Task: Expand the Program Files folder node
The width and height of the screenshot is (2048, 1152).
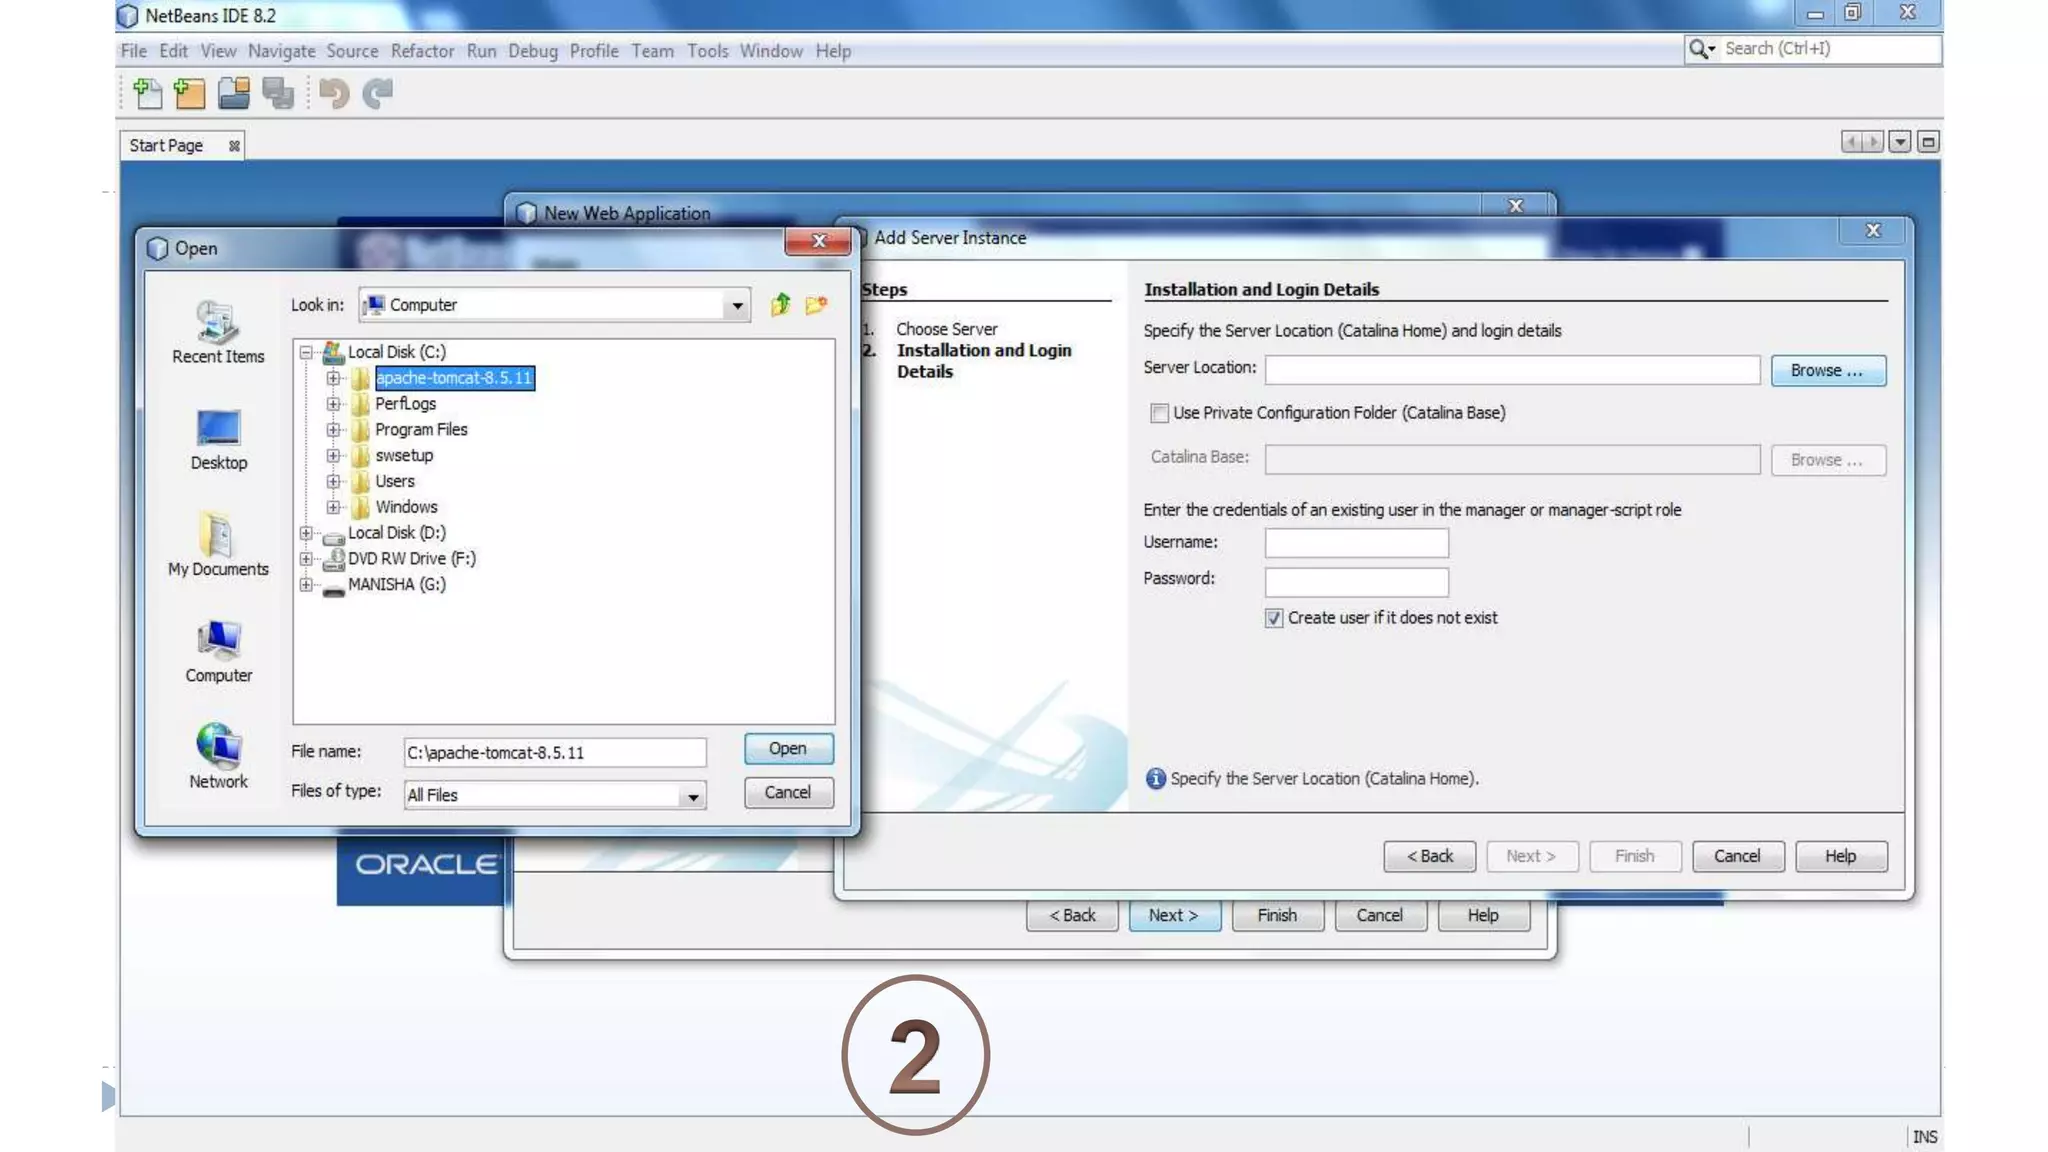Action: pos(333,430)
